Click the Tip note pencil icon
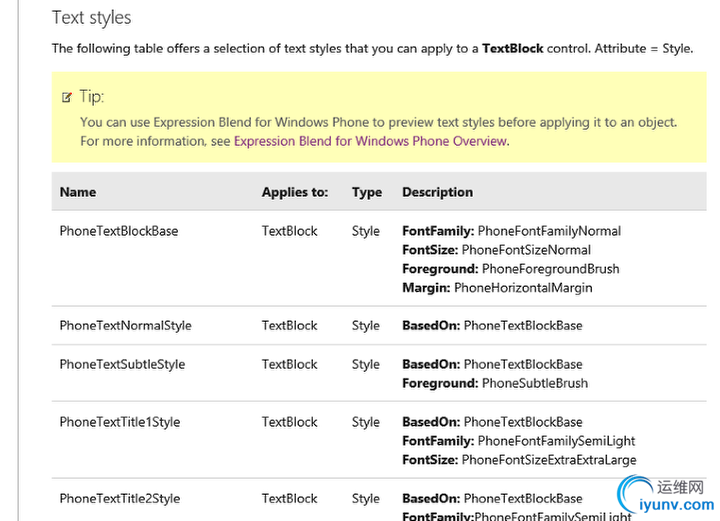This screenshot has height=521, width=720. [x=67, y=97]
